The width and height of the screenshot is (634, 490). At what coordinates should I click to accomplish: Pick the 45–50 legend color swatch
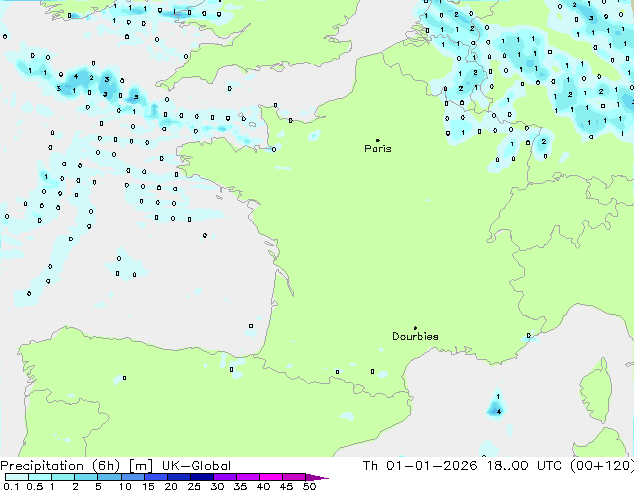(294, 477)
